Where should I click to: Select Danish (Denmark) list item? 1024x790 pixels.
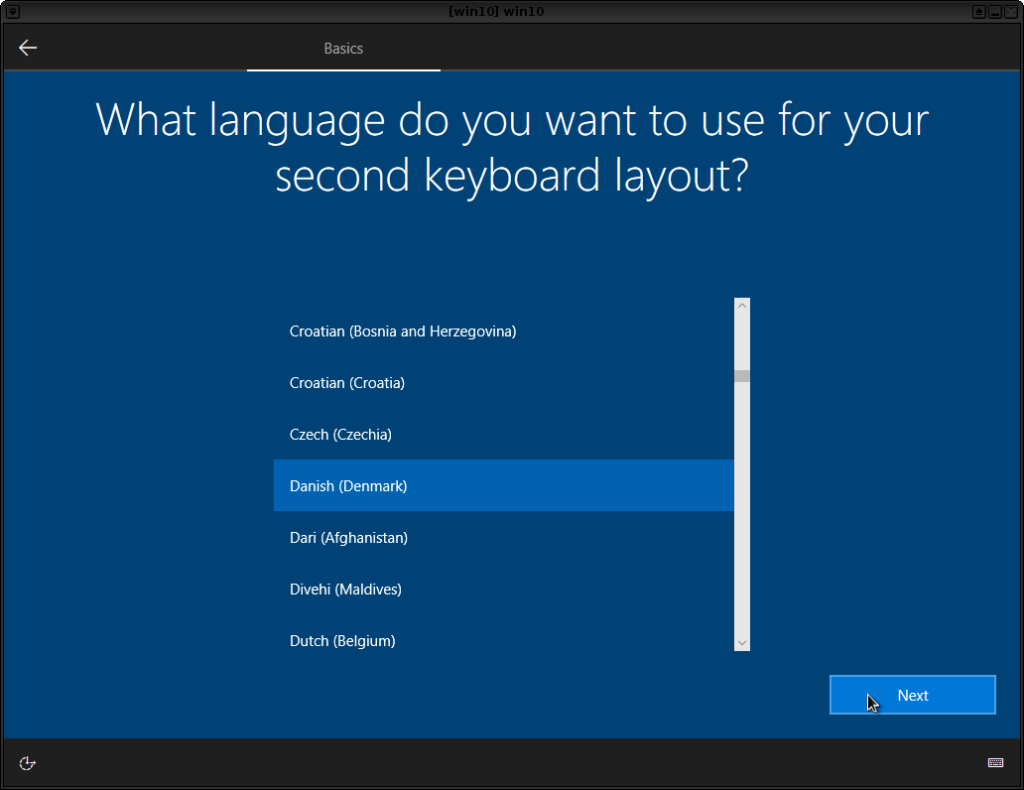point(504,486)
